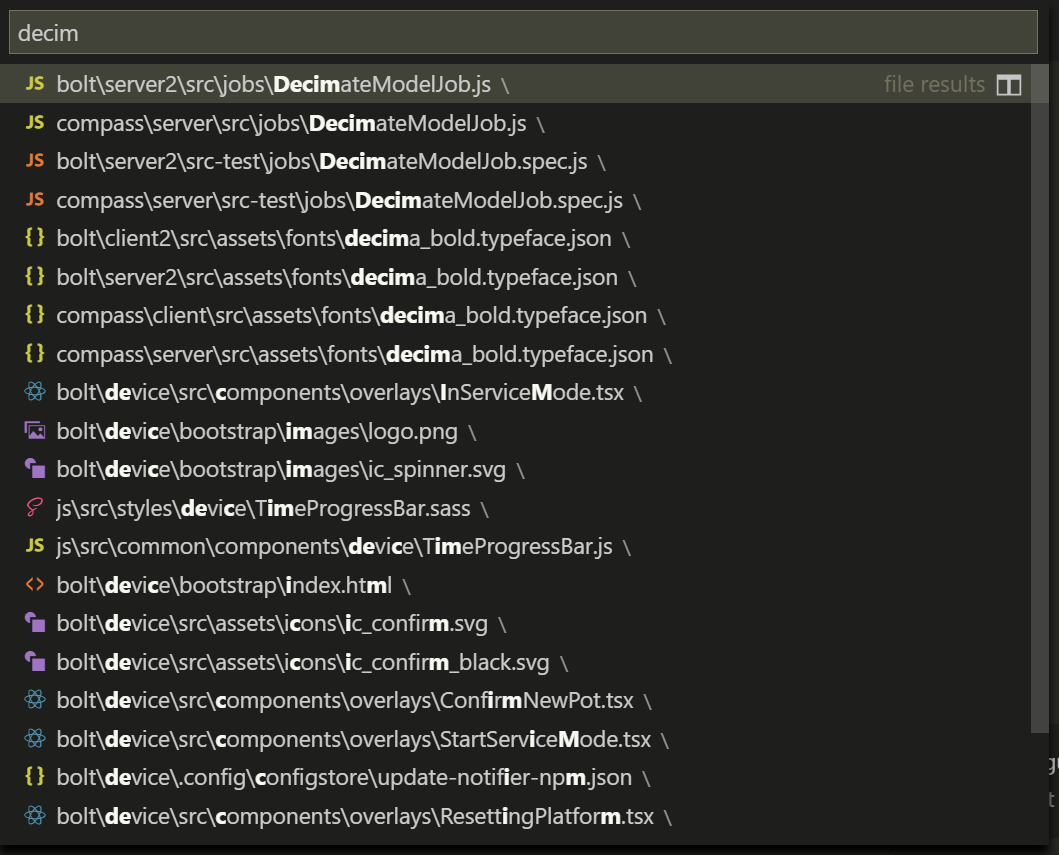Click the test file icon beside DecimateModelJob.spec.js
Screen dimensions: 1059x855
pyautogui.click(x=34, y=161)
